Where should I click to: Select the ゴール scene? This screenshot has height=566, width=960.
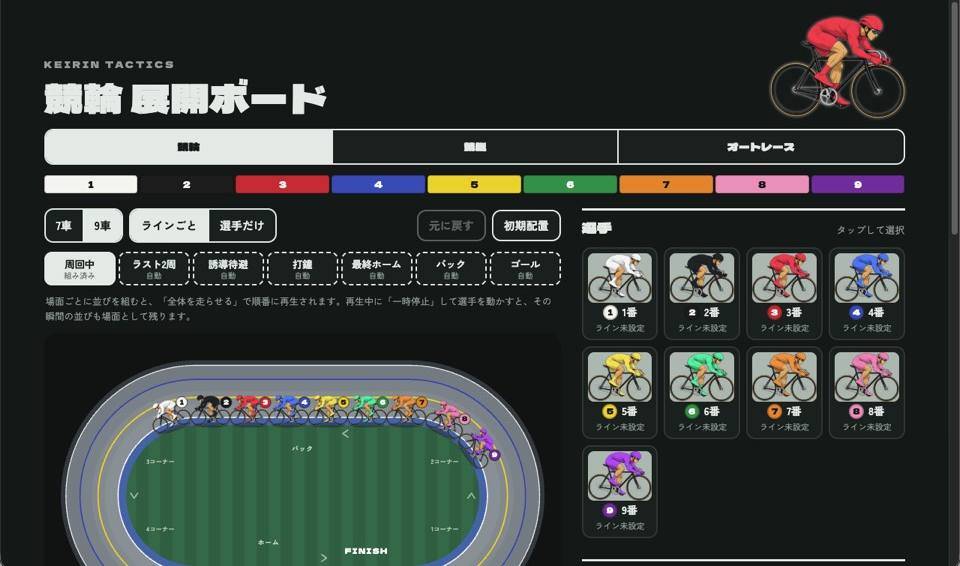click(x=525, y=268)
